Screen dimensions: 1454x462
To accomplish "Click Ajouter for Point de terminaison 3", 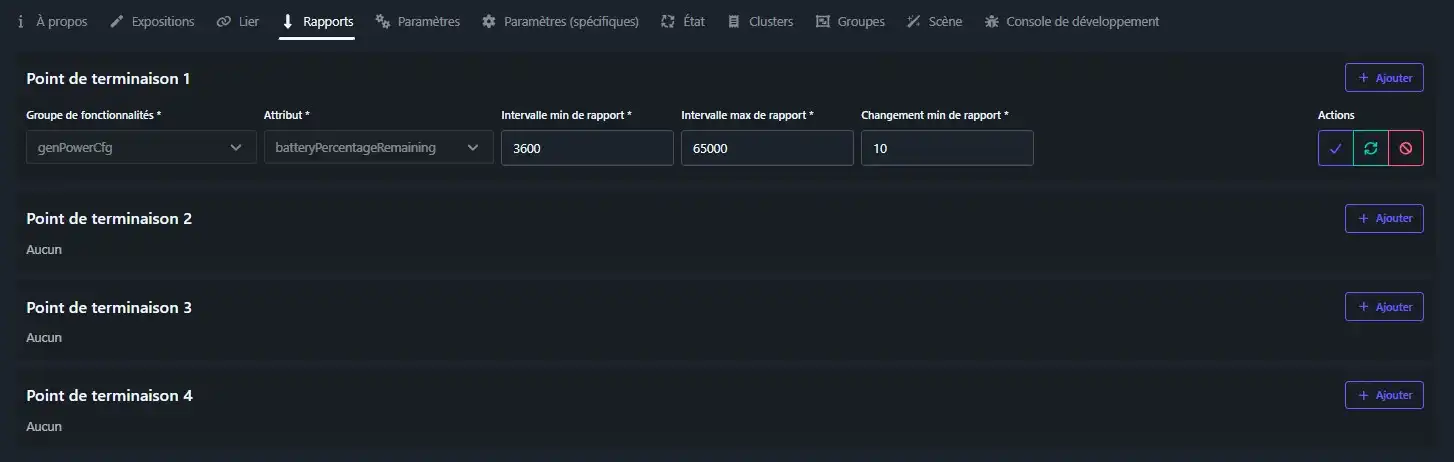I will [x=1384, y=307].
